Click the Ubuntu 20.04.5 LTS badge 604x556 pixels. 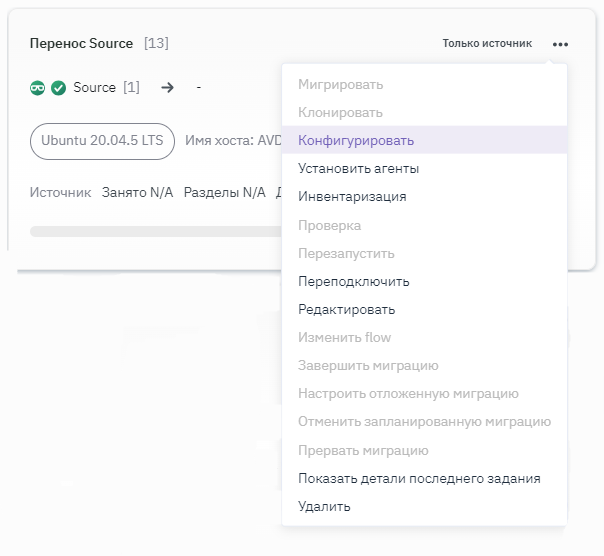(102, 141)
